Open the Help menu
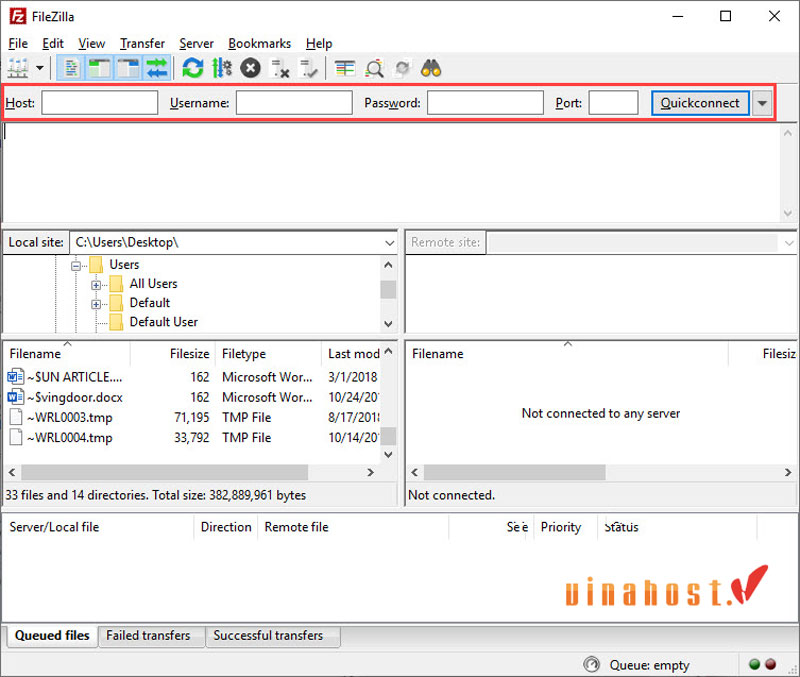Viewport: 800px width, 677px height. tap(319, 44)
